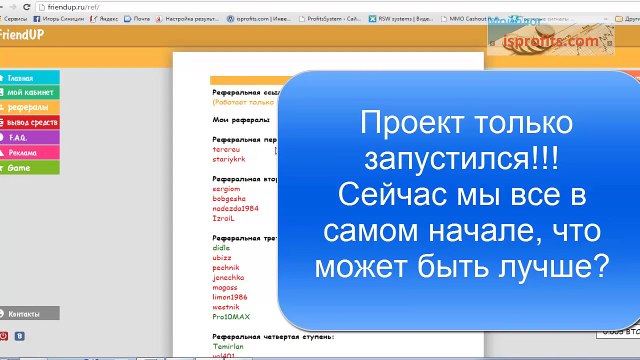Open the isprofits.com bookmark
Screen dimensions: 640x360
[x=259, y=19]
